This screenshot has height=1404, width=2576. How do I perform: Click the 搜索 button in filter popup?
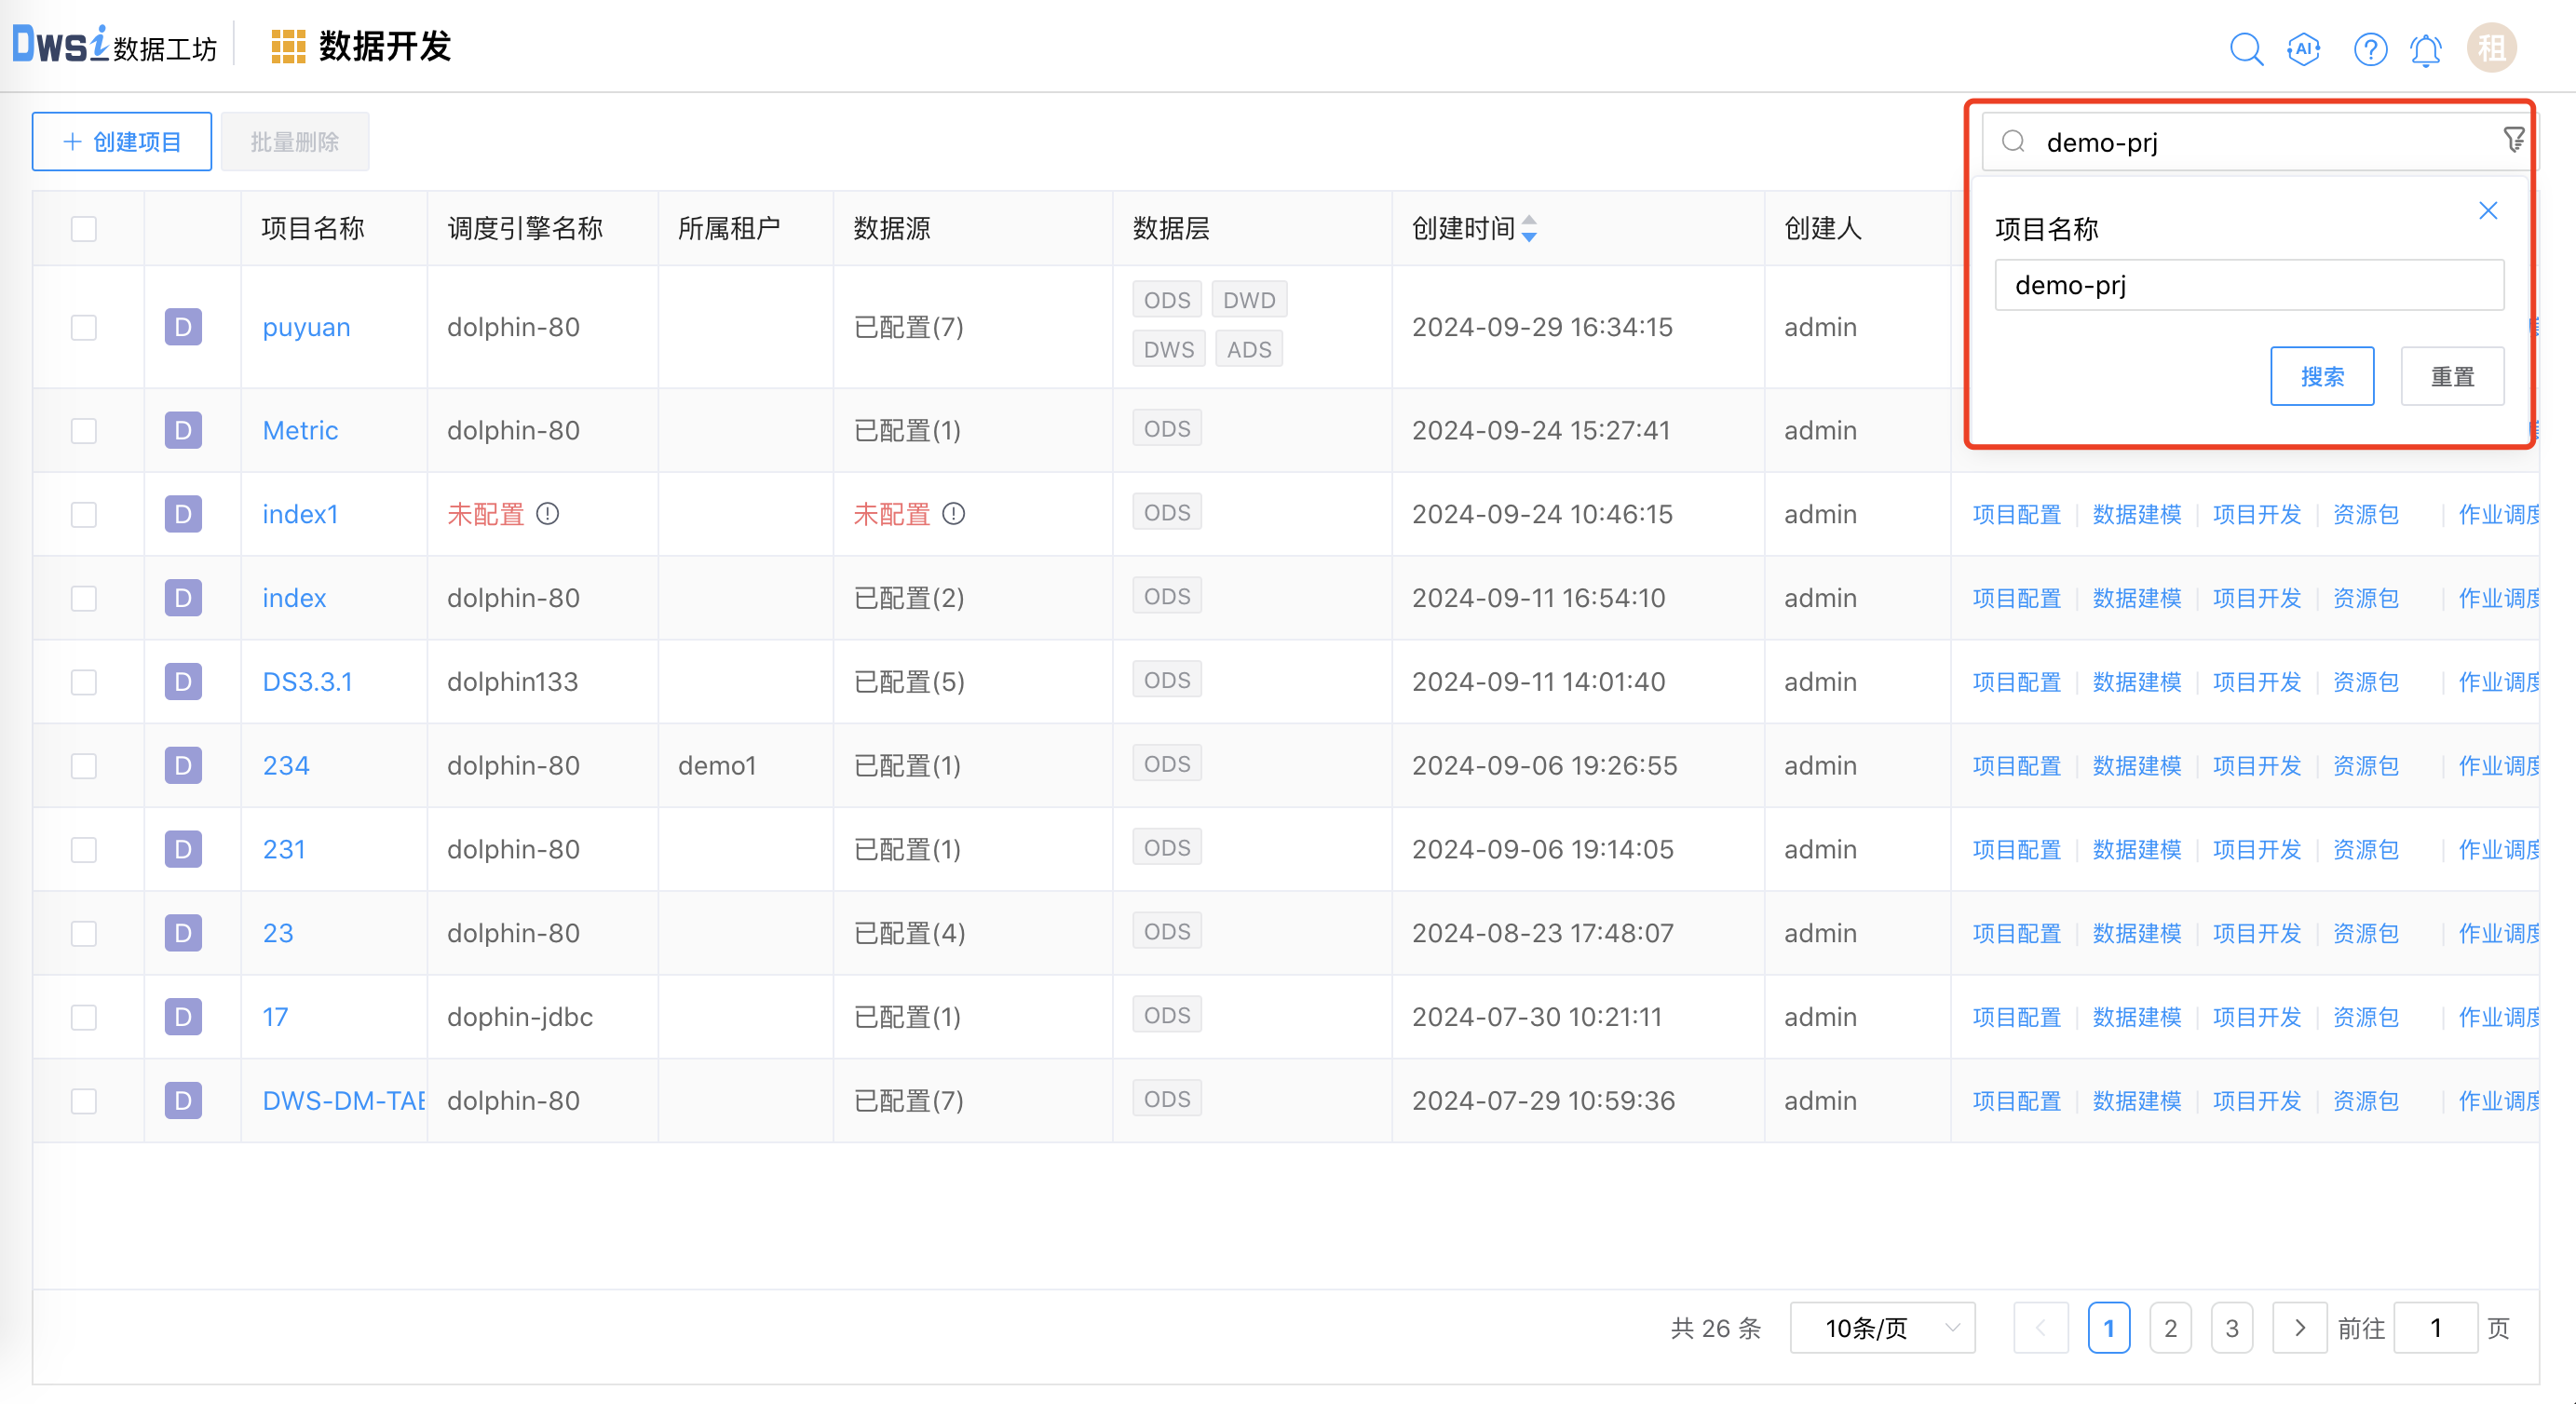[x=2322, y=376]
